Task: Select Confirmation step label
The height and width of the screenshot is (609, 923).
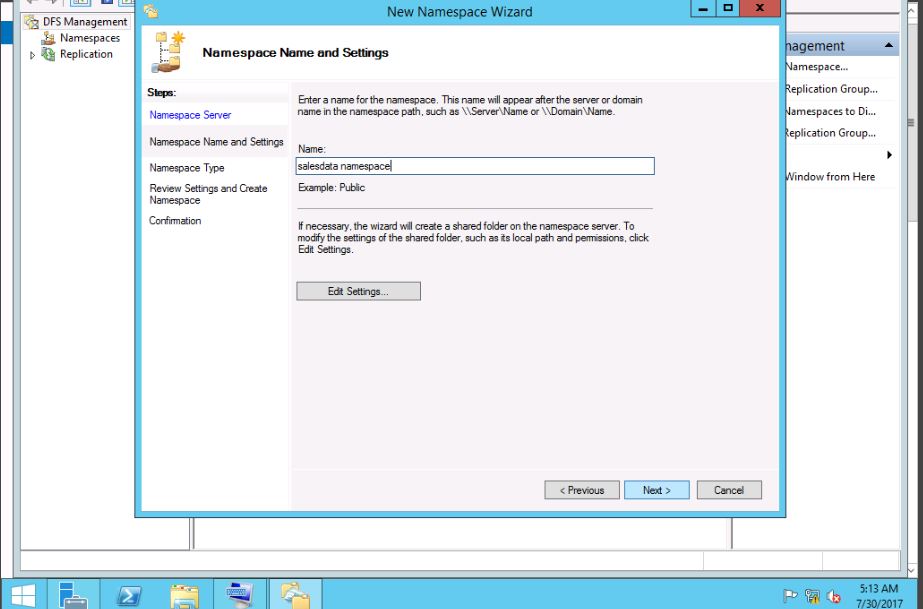Action: (175, 221)
